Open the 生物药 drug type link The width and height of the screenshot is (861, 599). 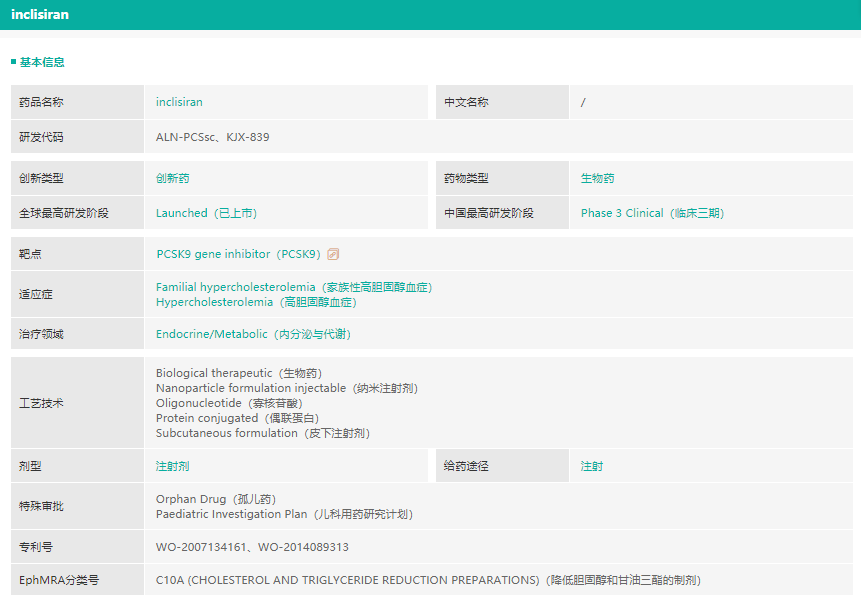(597, 178)
